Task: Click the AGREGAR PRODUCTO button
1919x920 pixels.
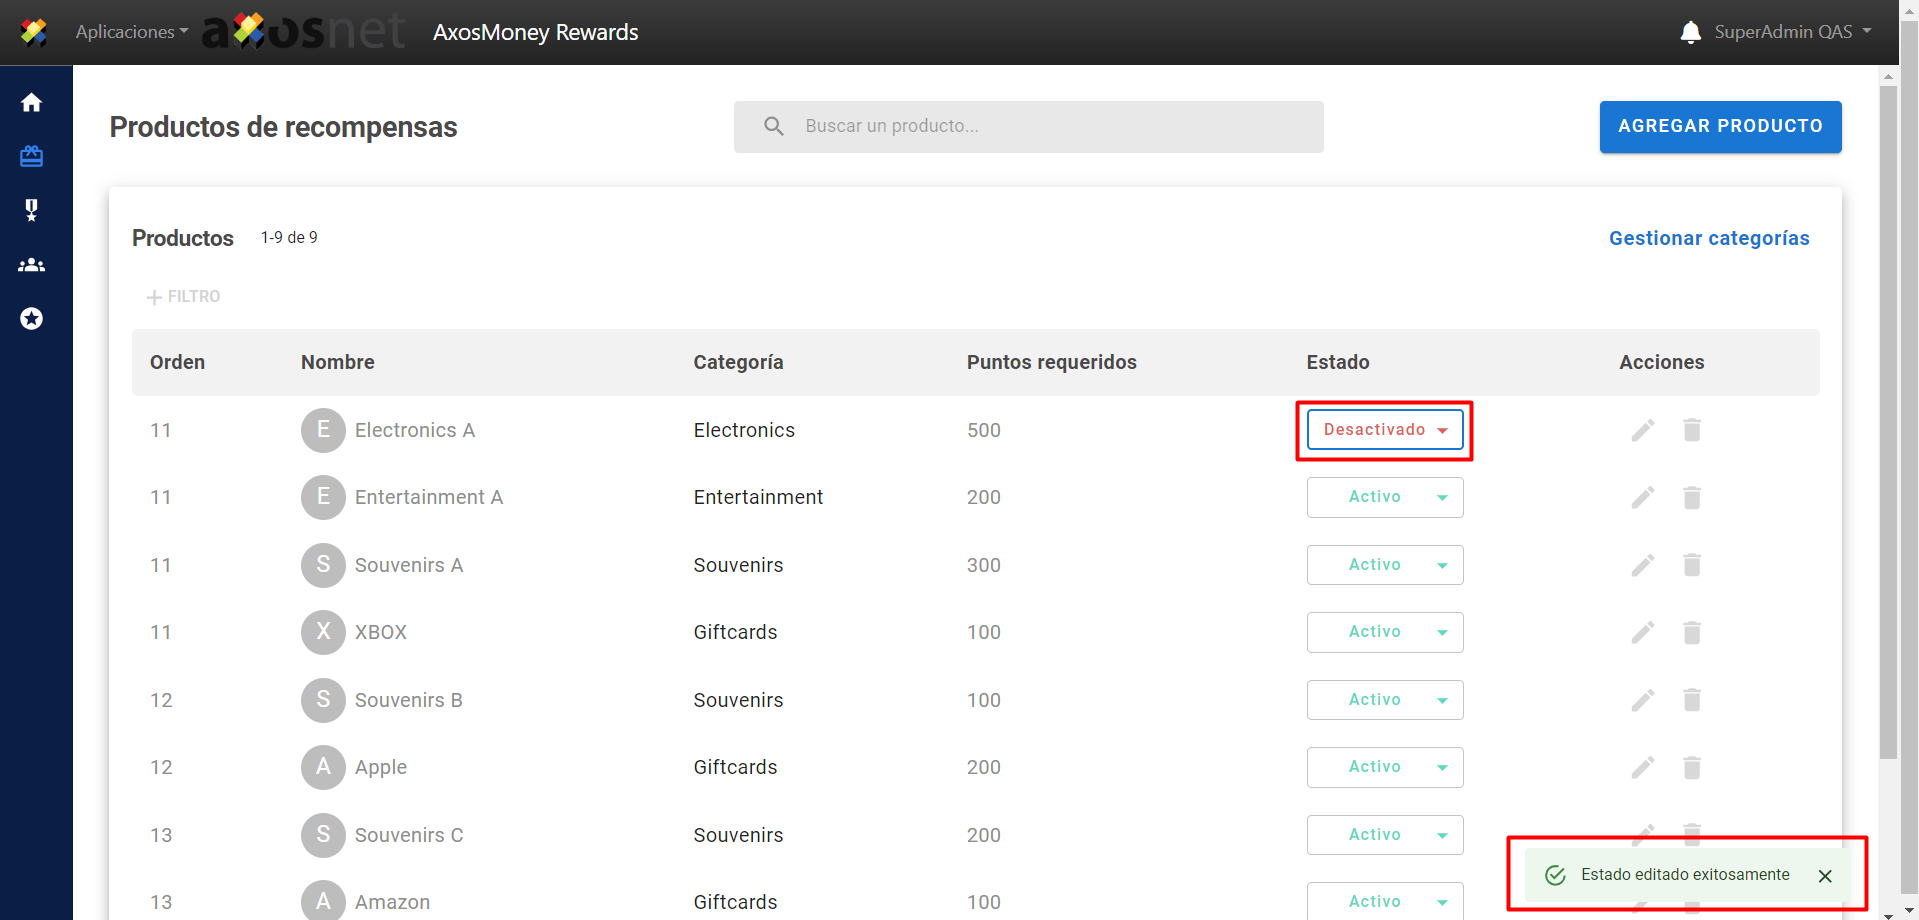Action: tap(1719, 127)
